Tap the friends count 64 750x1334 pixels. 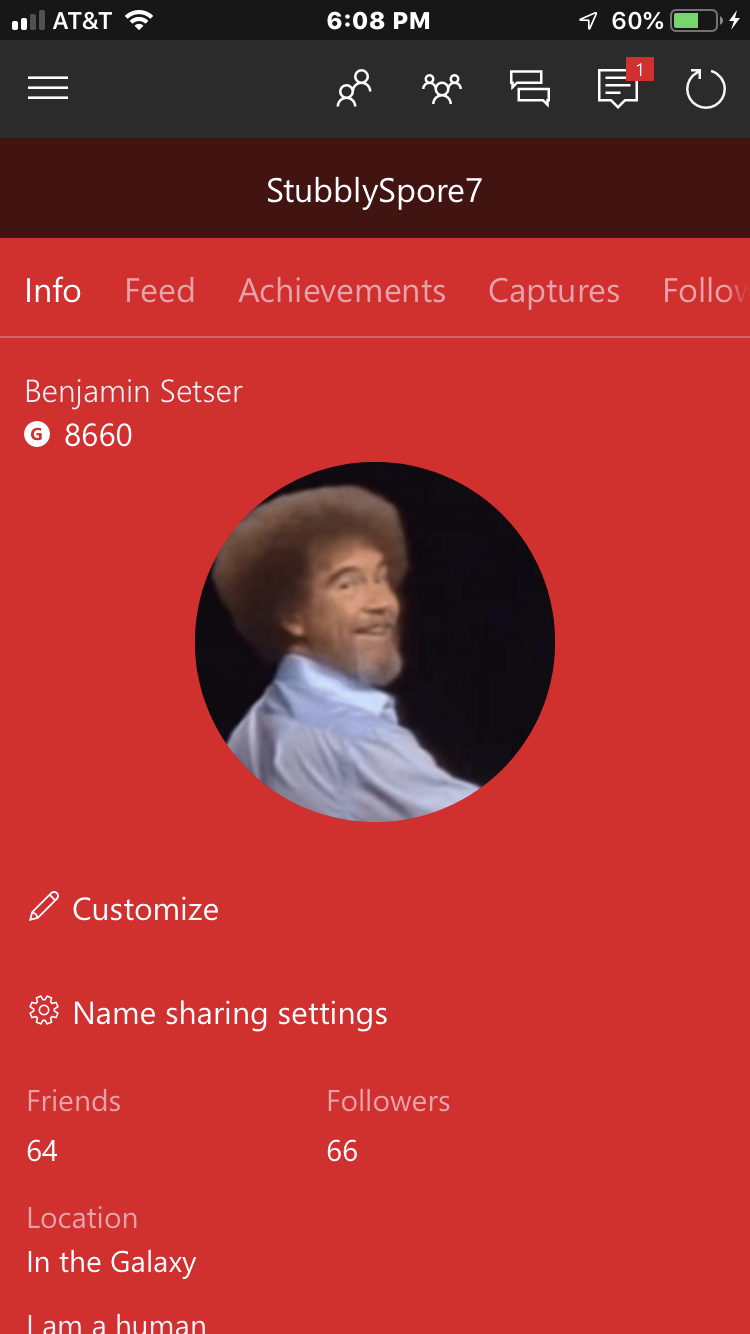click(x=42, y=1151)
